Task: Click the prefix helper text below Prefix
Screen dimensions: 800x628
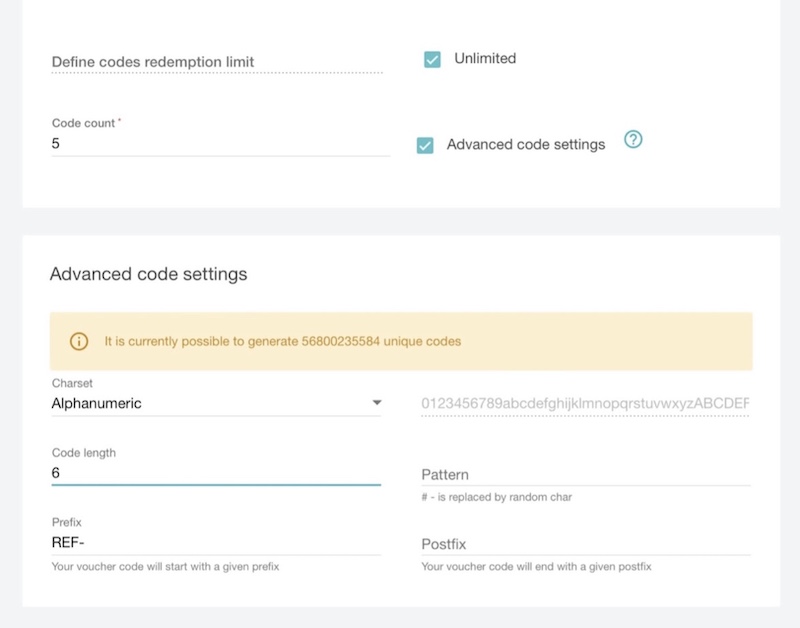Action: click(165, 567)
